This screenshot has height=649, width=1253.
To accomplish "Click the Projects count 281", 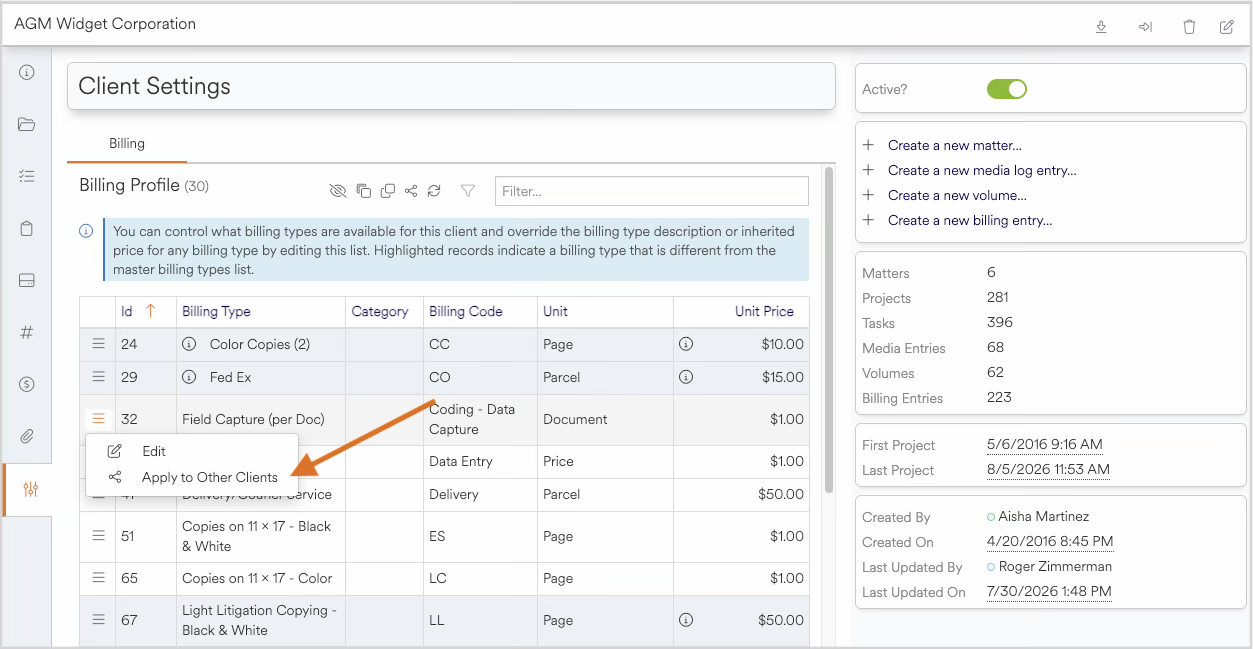I will (x=997, y=298).
